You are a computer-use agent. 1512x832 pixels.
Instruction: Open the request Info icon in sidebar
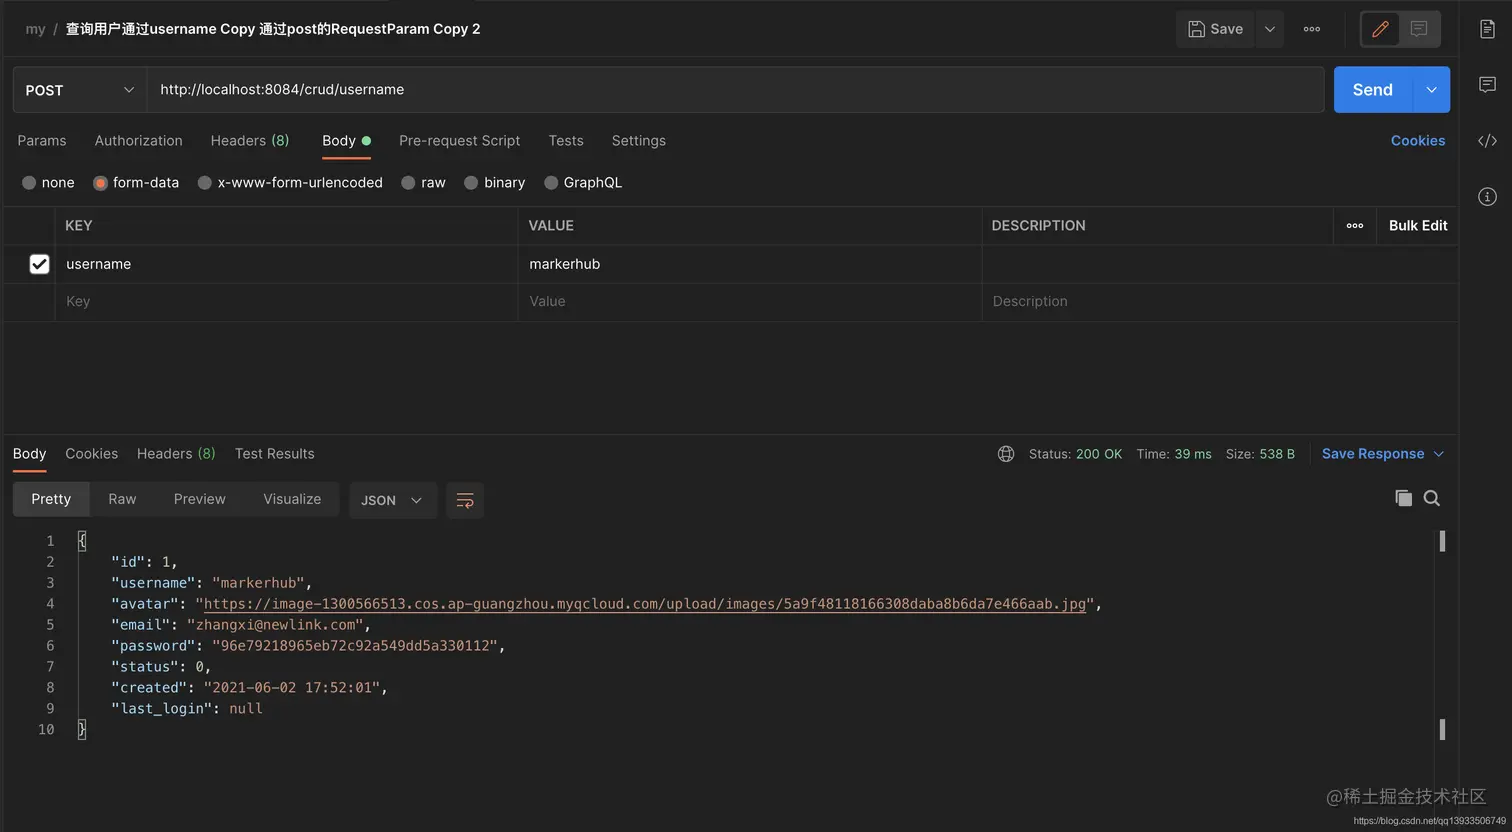tap(1487, 196)
